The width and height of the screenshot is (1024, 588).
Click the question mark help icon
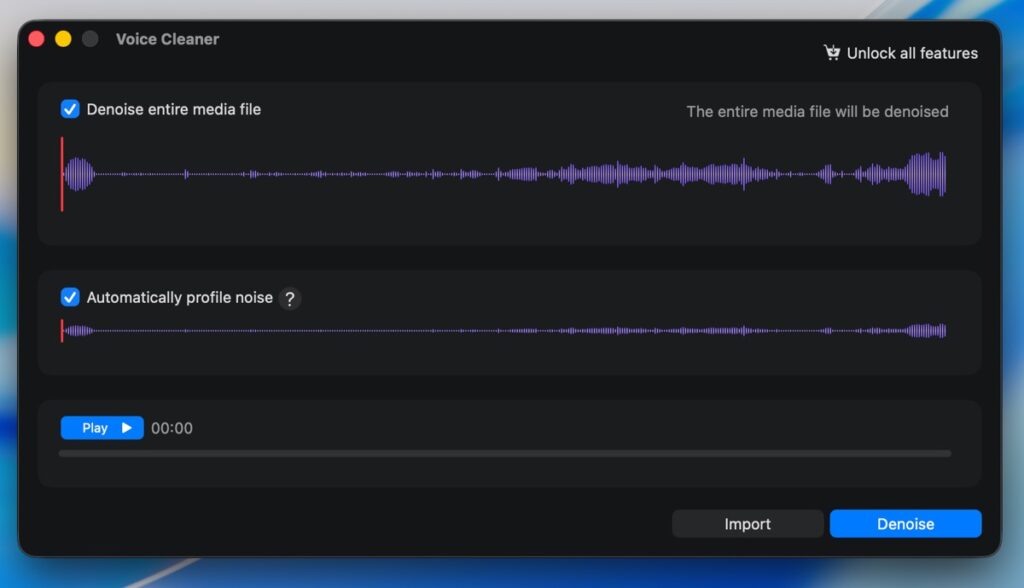point(289,298)
